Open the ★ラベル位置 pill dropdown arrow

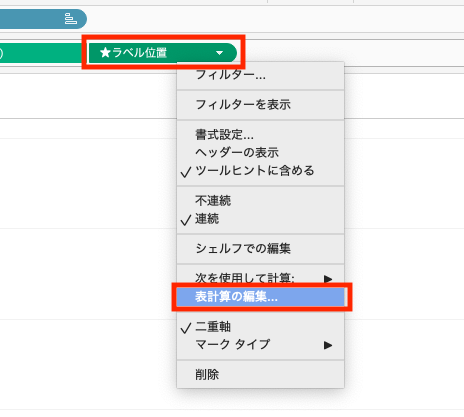pyautogui.click(x=219, y=53)
